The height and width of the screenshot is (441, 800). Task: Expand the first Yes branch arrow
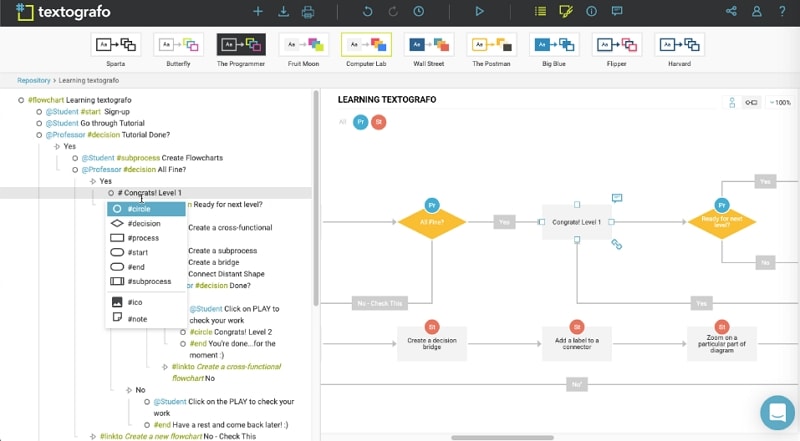pos(57,146)
